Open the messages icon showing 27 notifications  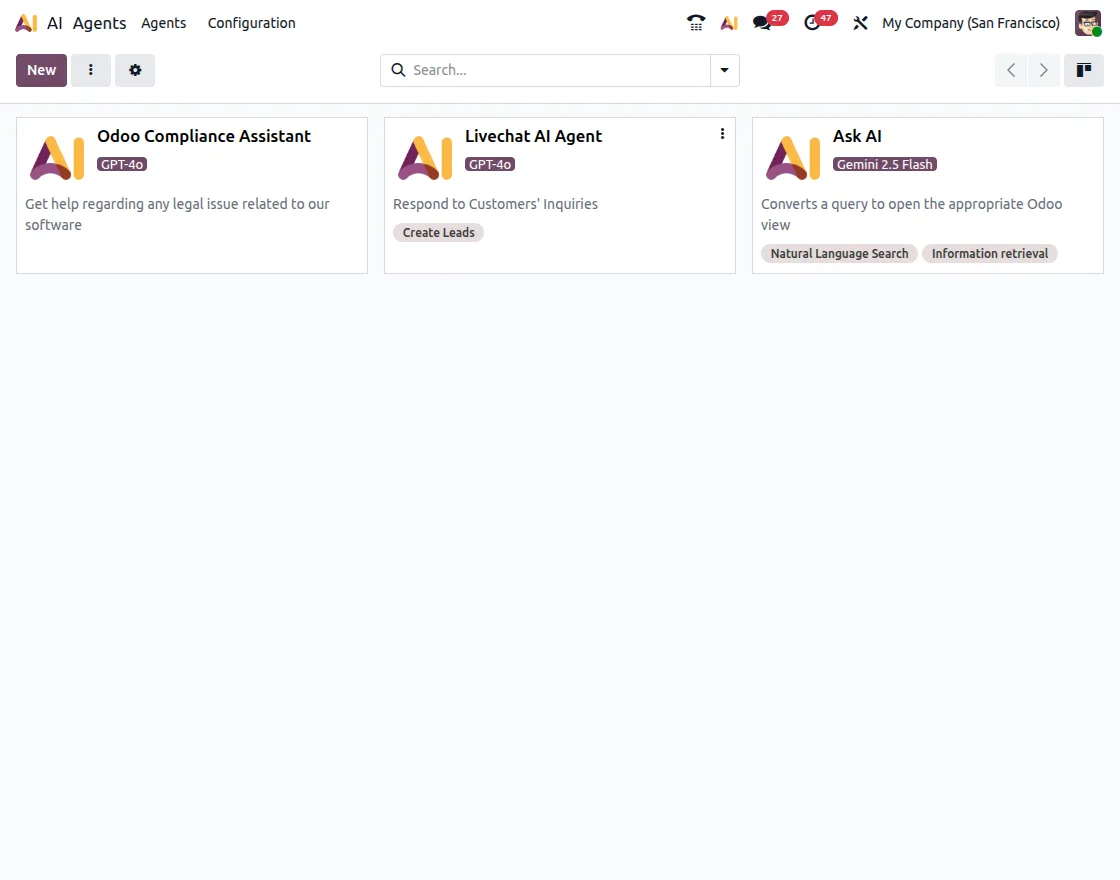pos(762,22)
